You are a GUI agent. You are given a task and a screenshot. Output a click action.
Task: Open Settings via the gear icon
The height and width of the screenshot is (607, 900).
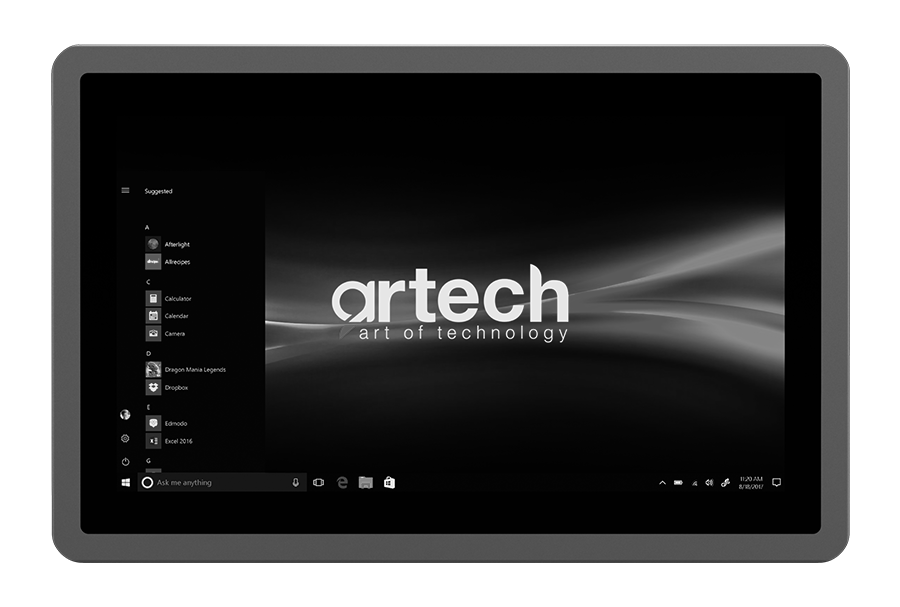[x=125, y=439]
